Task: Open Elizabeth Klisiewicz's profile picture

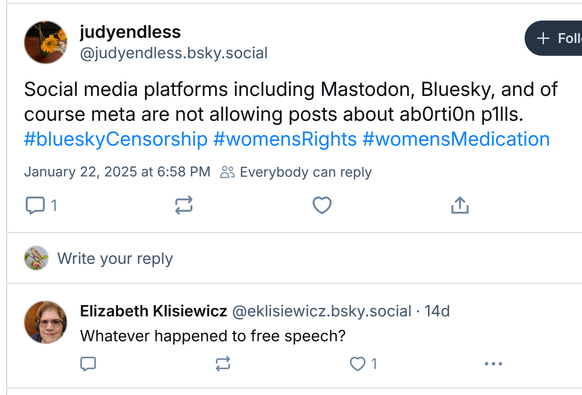Action: [x=46, y=322]
